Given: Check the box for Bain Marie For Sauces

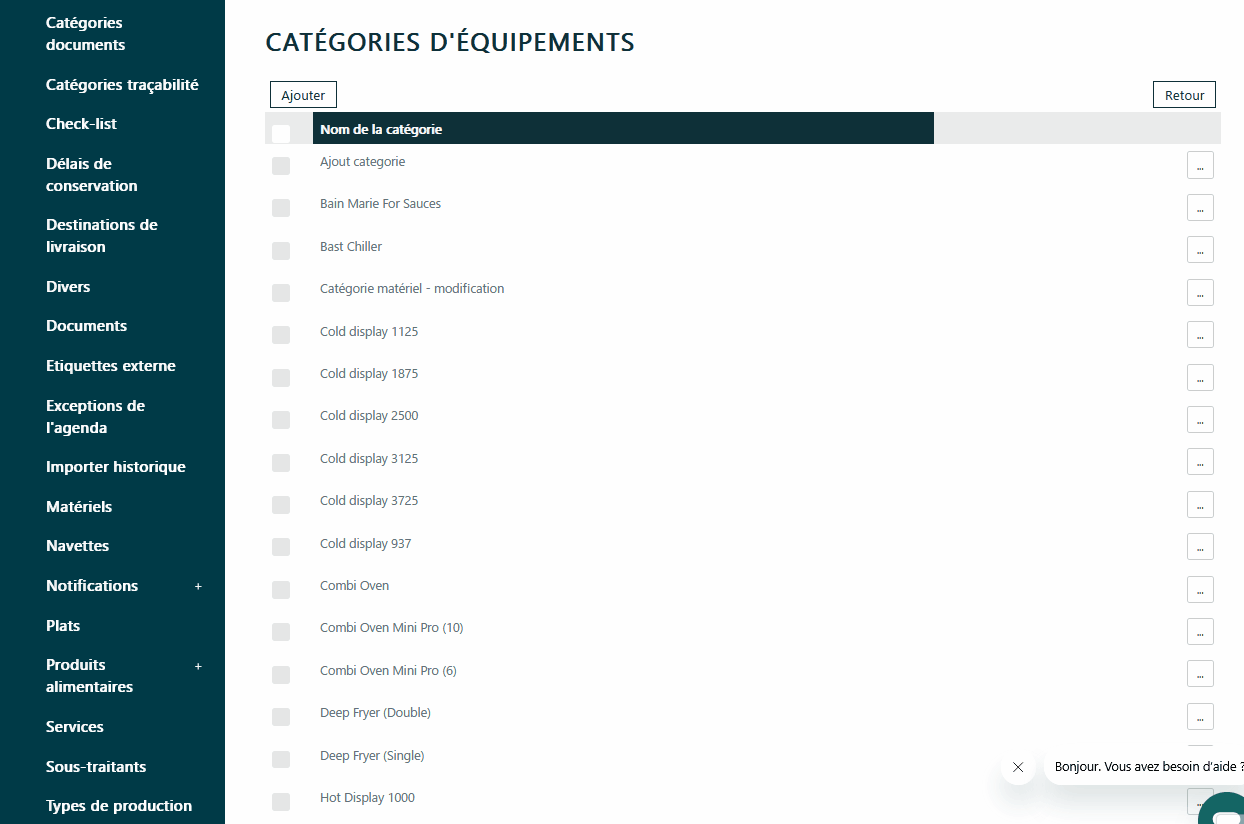Looking at the screenshot, I should (x=281, y=208).
